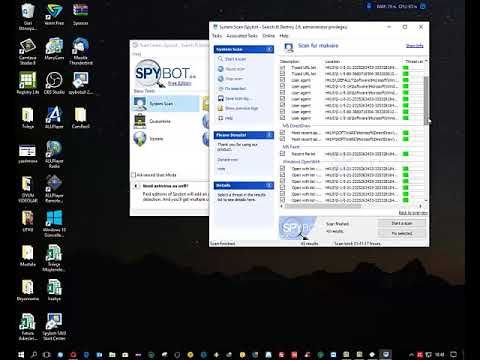Click Hide link in donate panel
The height and width of the screenshot is (360, 480).
221,169
